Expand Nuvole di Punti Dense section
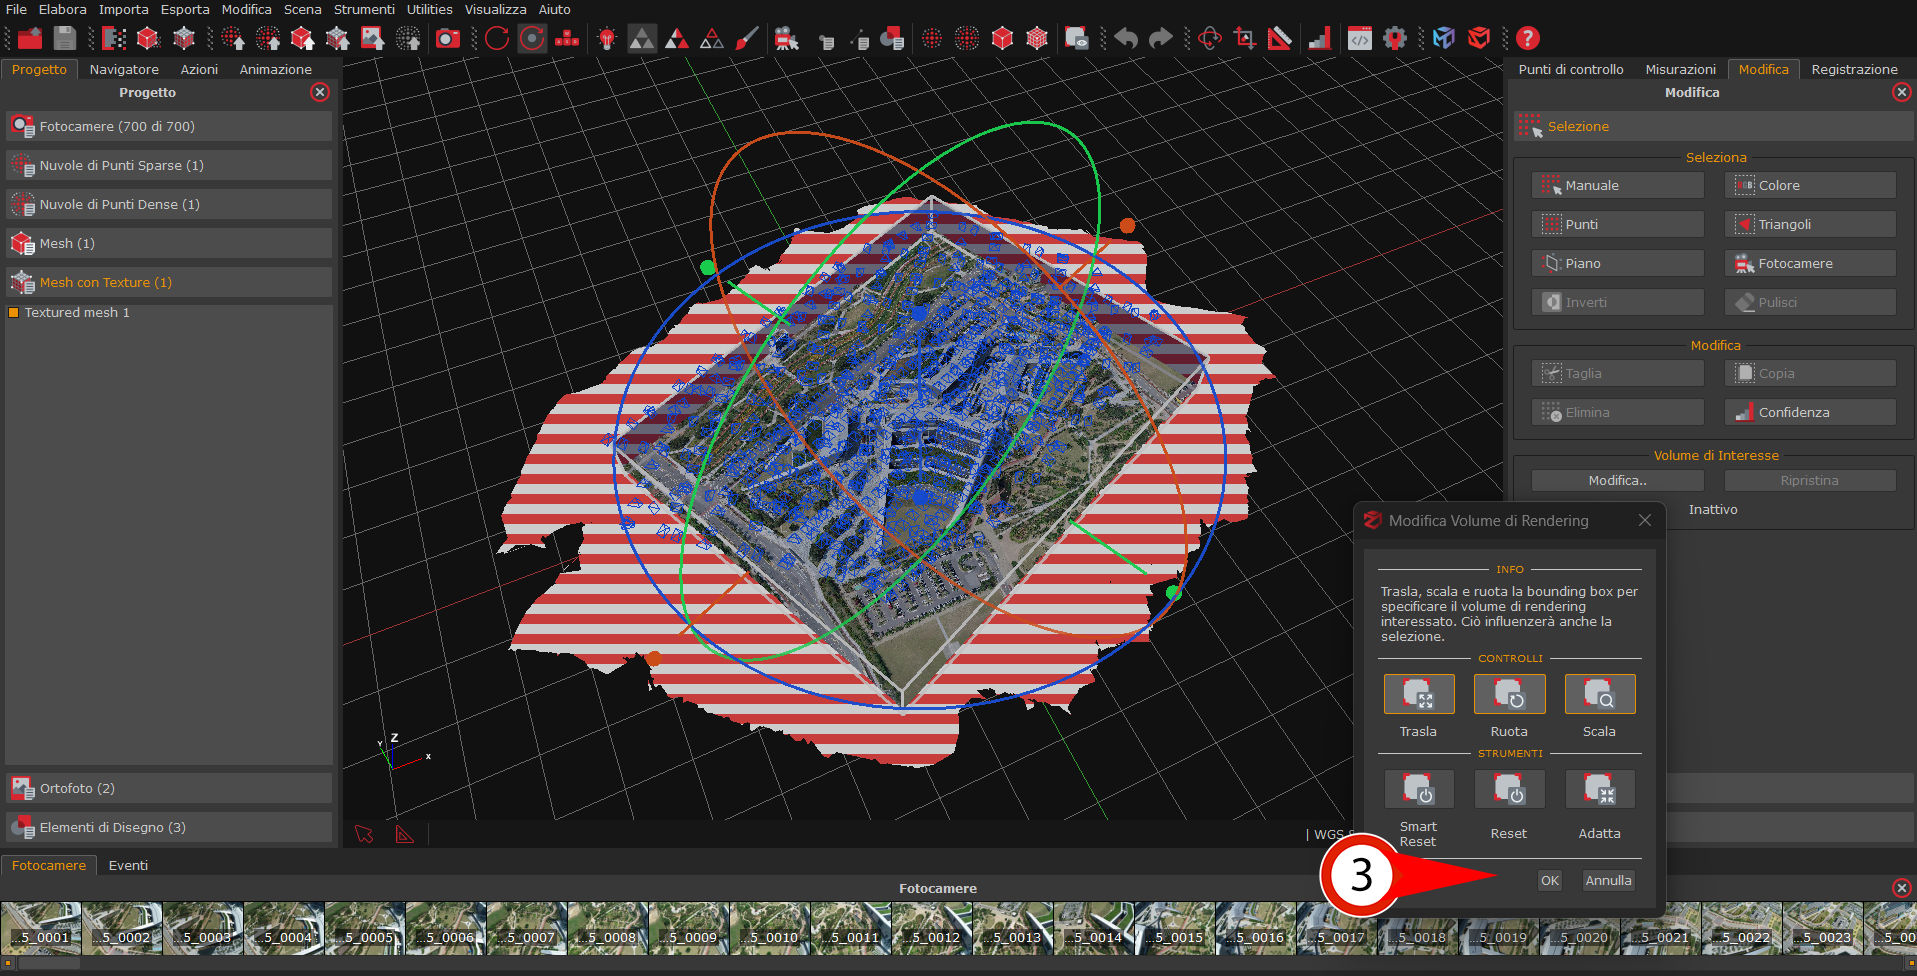 click(169, 205)
